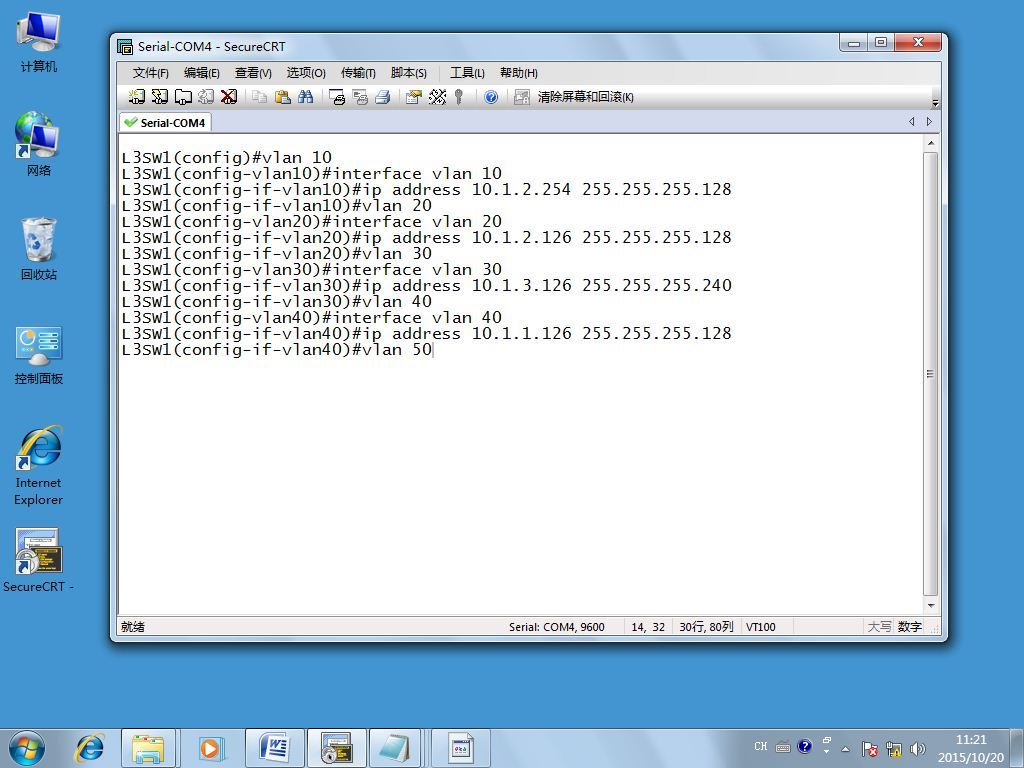Click the Copy icon in the toolbar
Viewport: 1024px width, 768px height.
(x=259, y=97)
